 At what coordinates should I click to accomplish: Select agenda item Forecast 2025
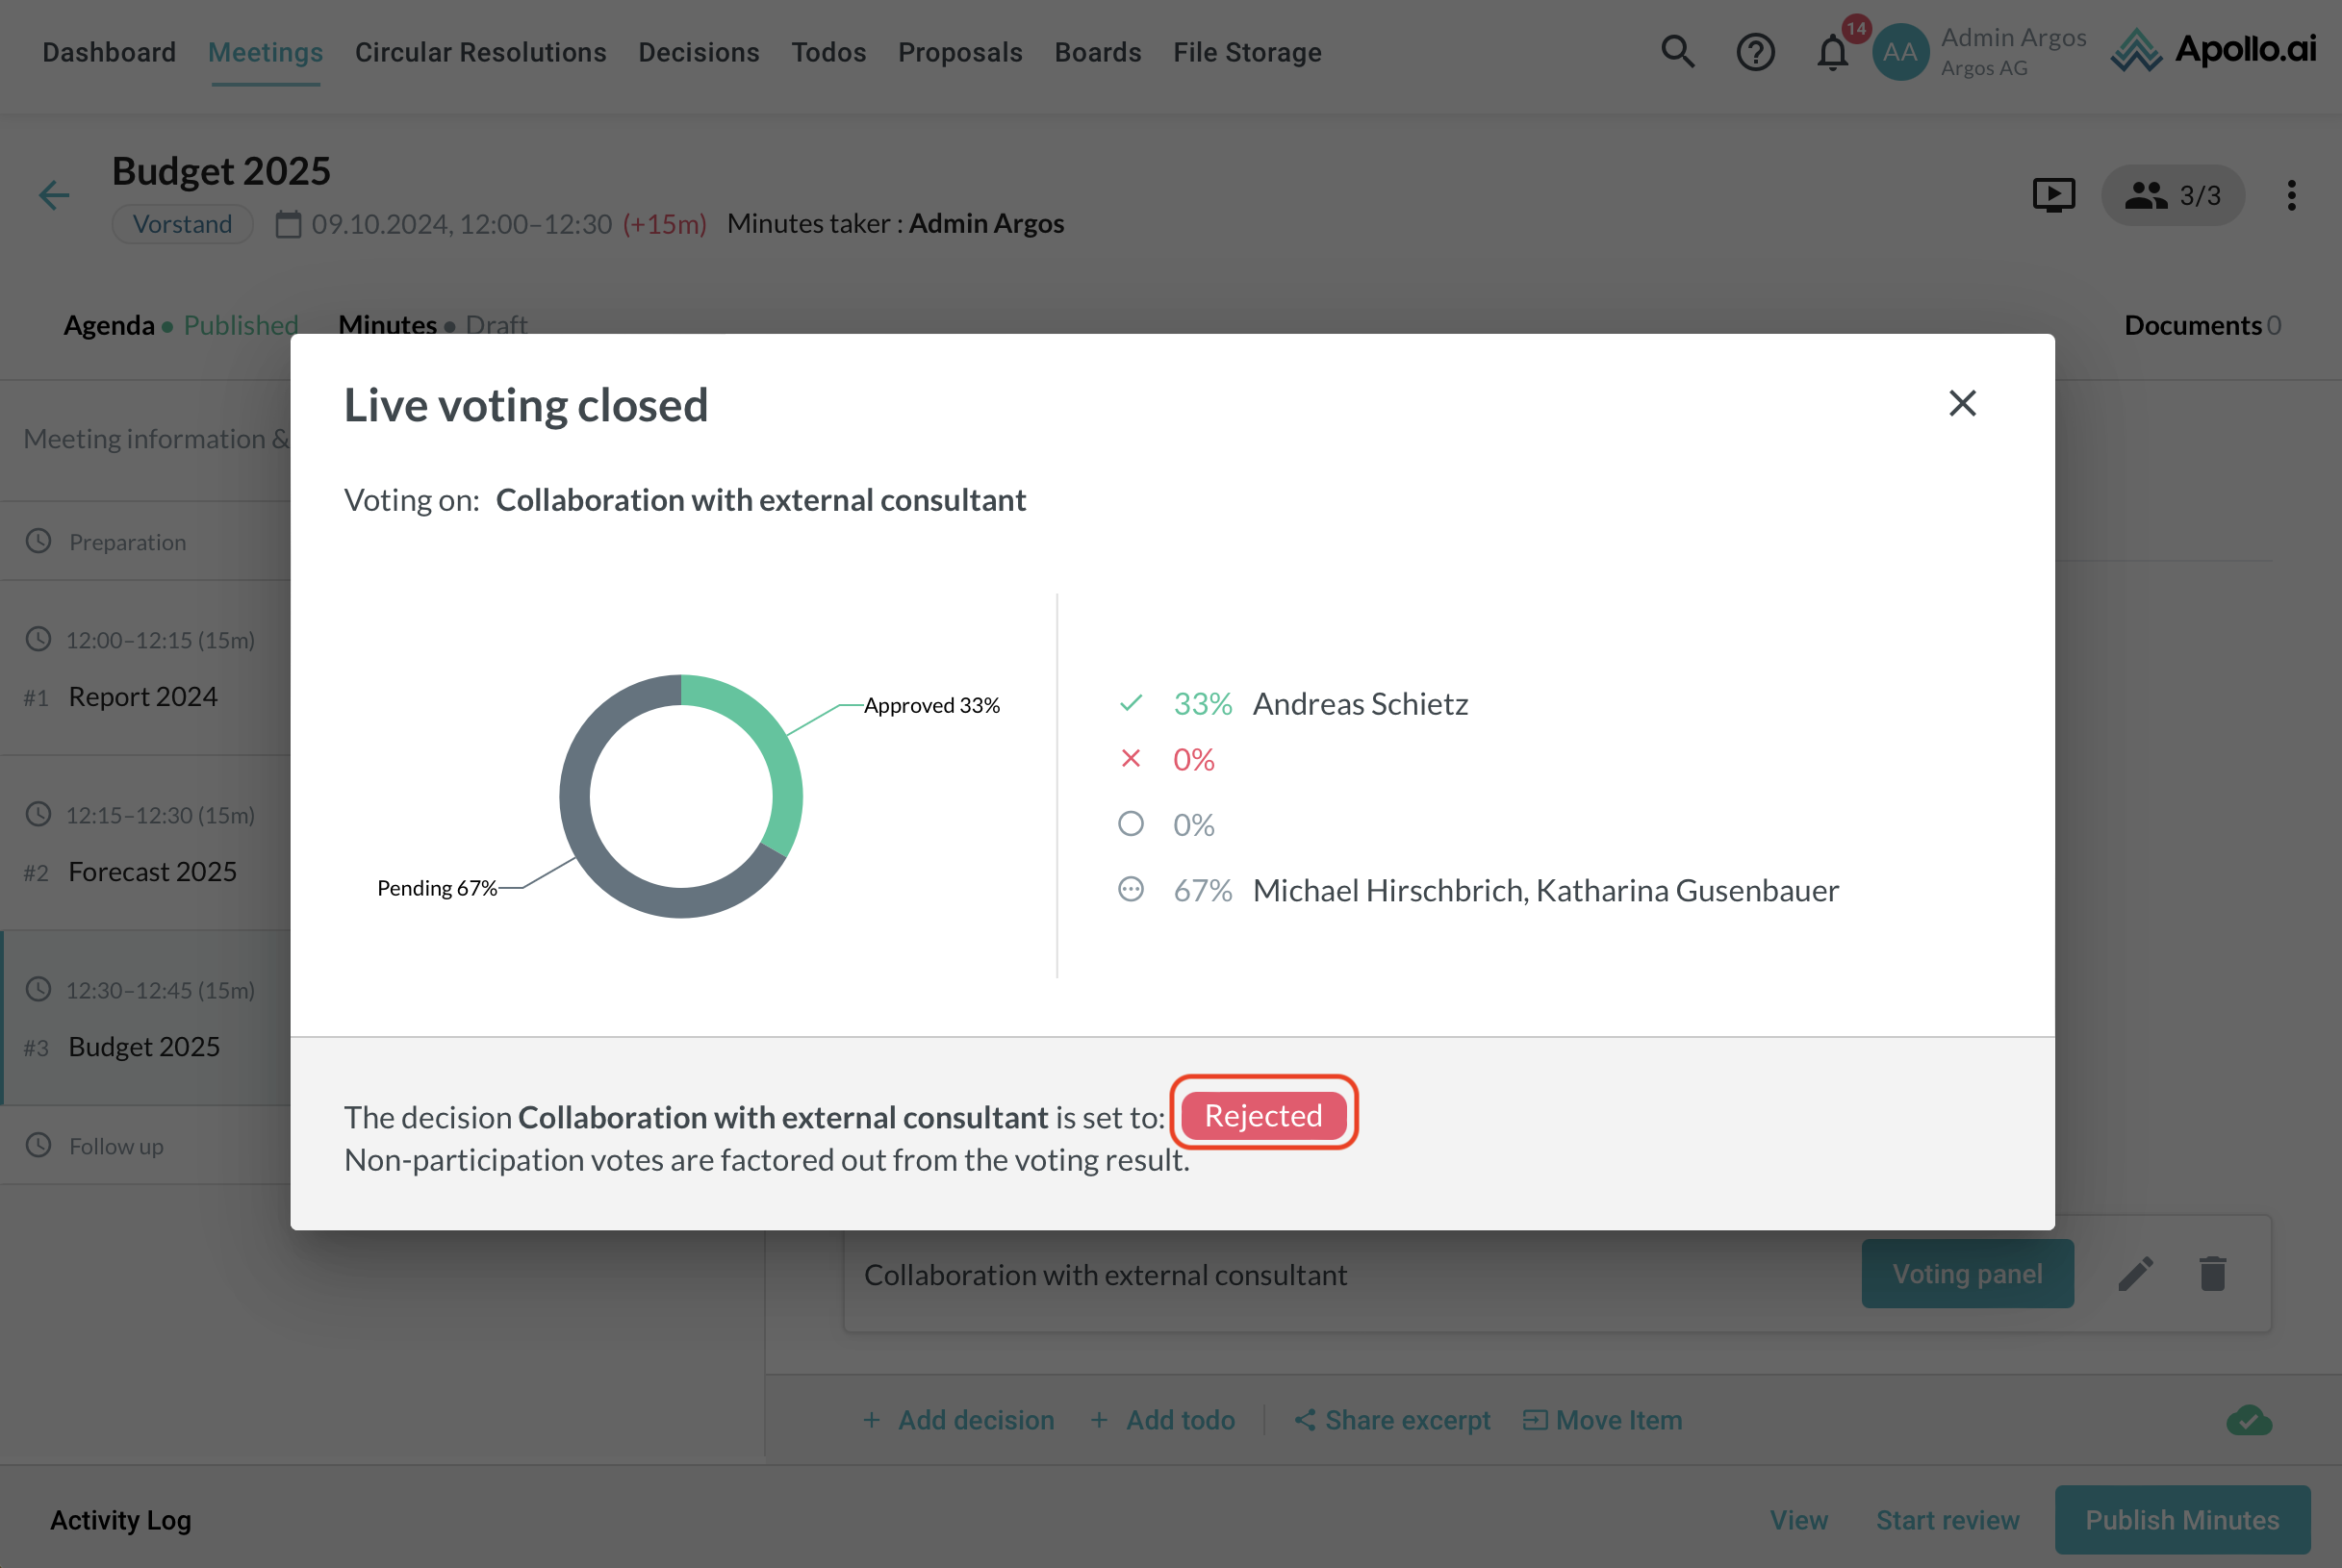click(x=152, y=871)
